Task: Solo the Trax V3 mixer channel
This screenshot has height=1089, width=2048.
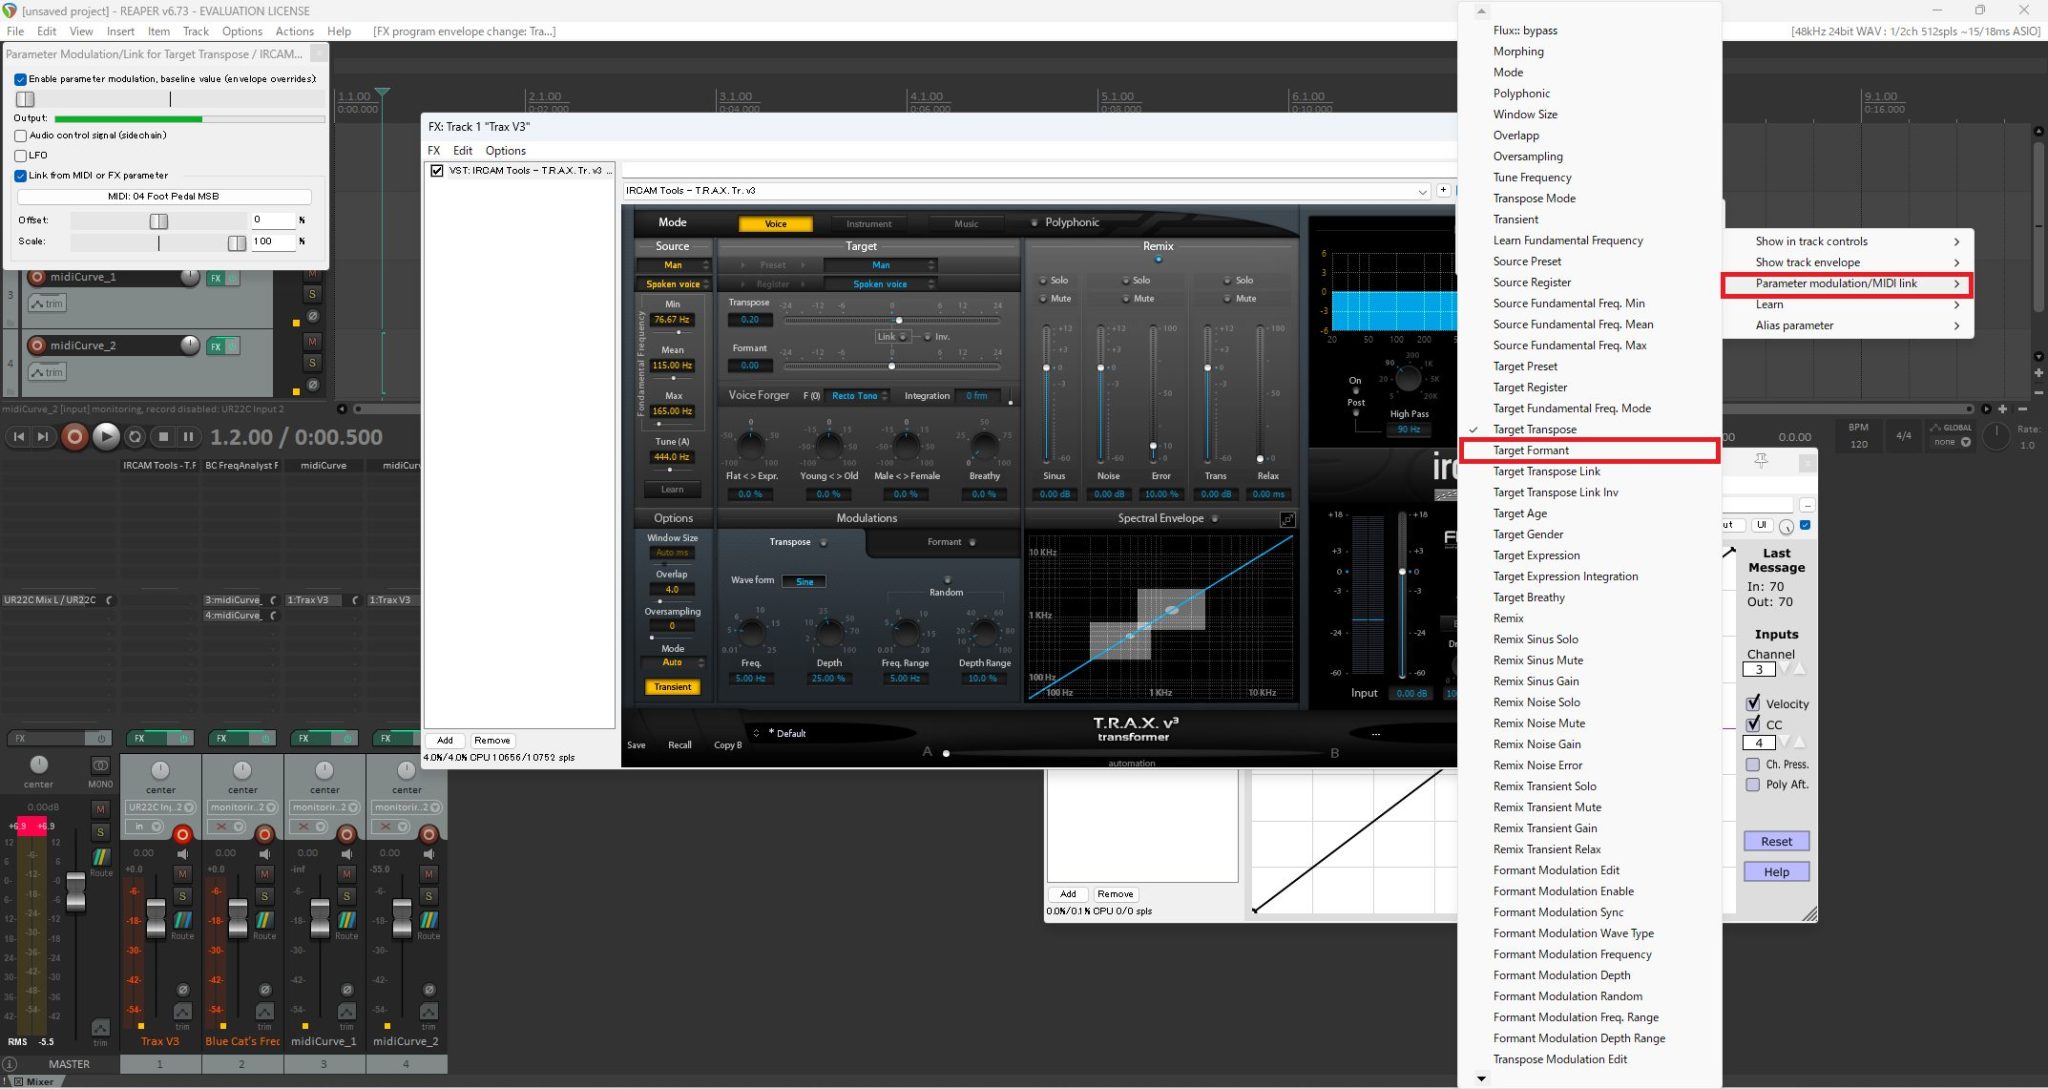Action: tap(182, 895)
